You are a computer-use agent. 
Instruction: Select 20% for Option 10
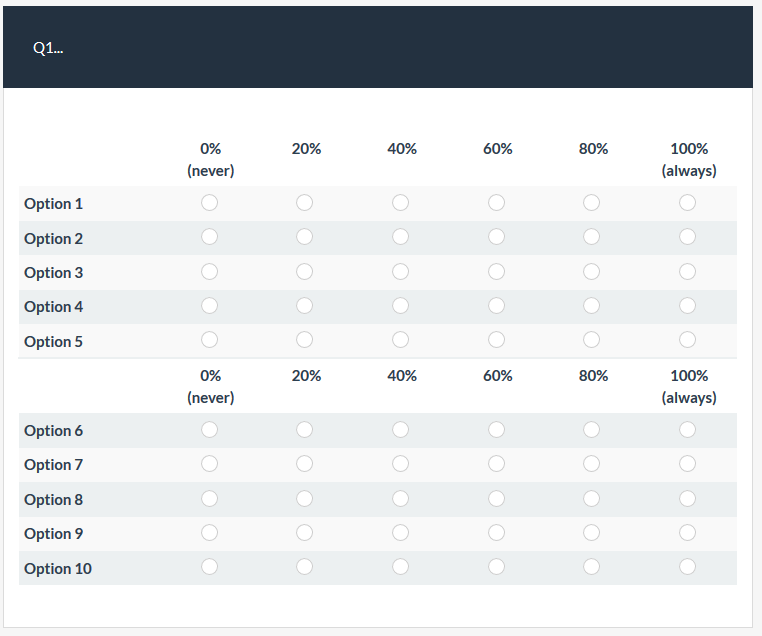click(x=305, y=567)
